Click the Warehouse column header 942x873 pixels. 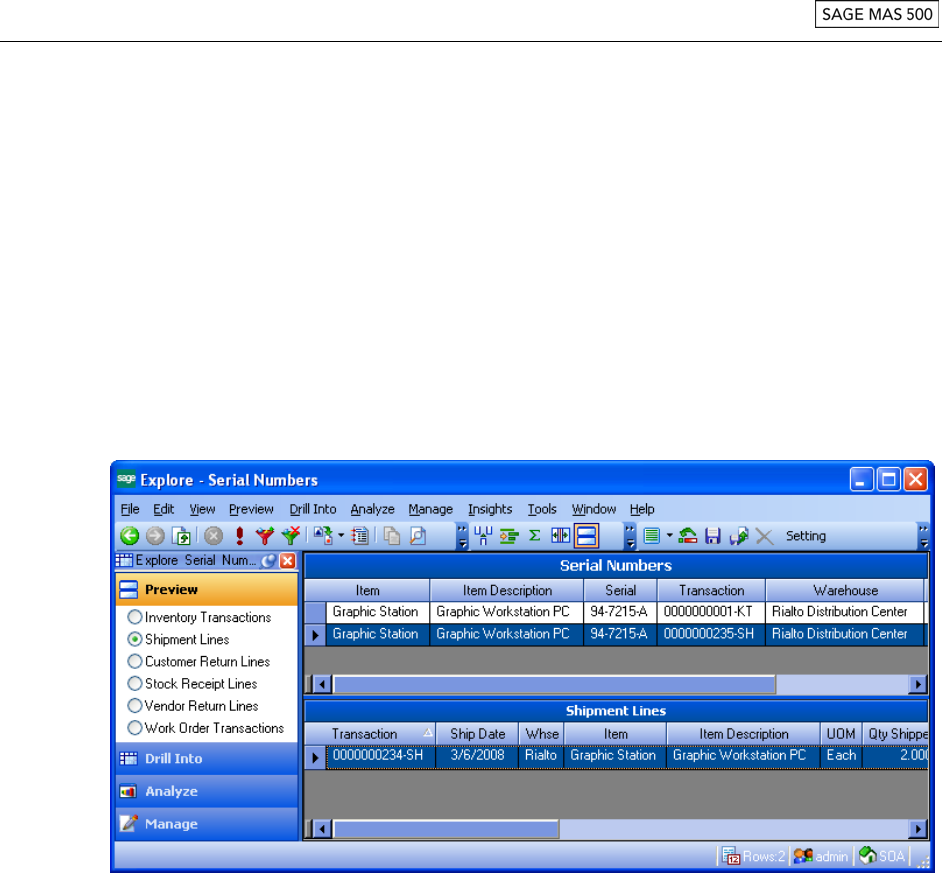coord(845,590)
